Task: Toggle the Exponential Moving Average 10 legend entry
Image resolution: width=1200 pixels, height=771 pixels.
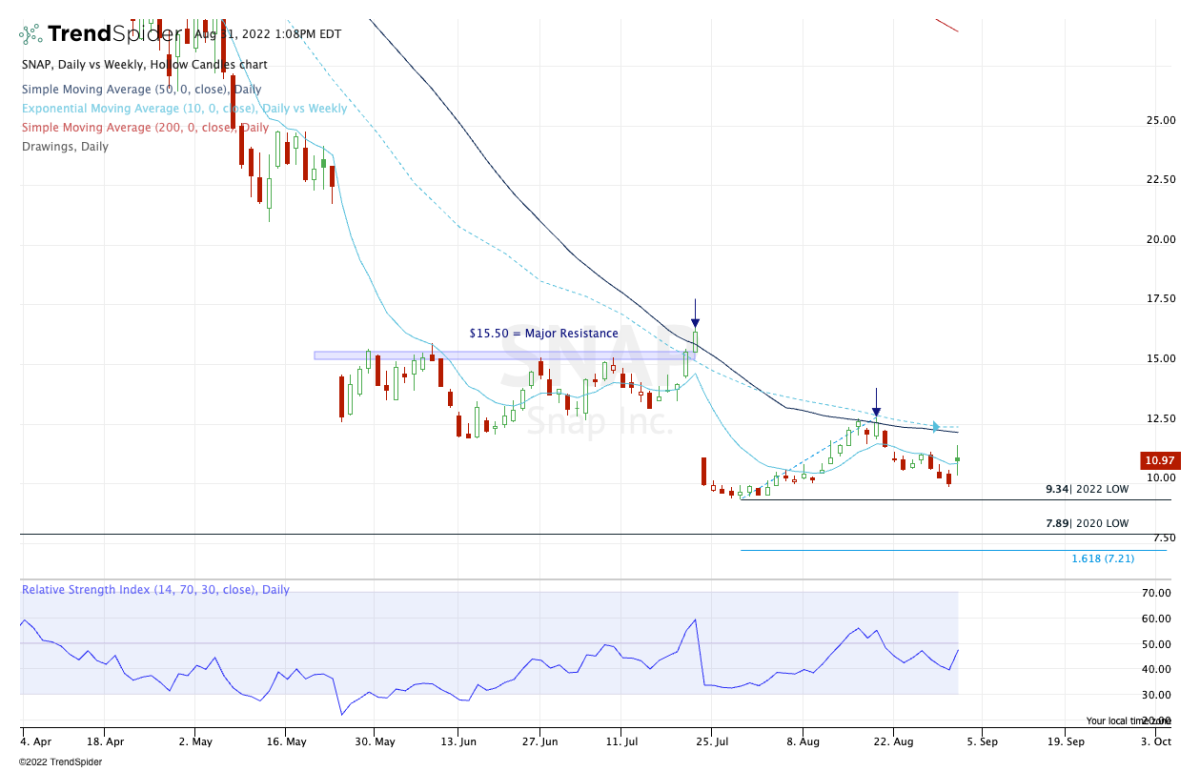Action: [x=184, y=108]
